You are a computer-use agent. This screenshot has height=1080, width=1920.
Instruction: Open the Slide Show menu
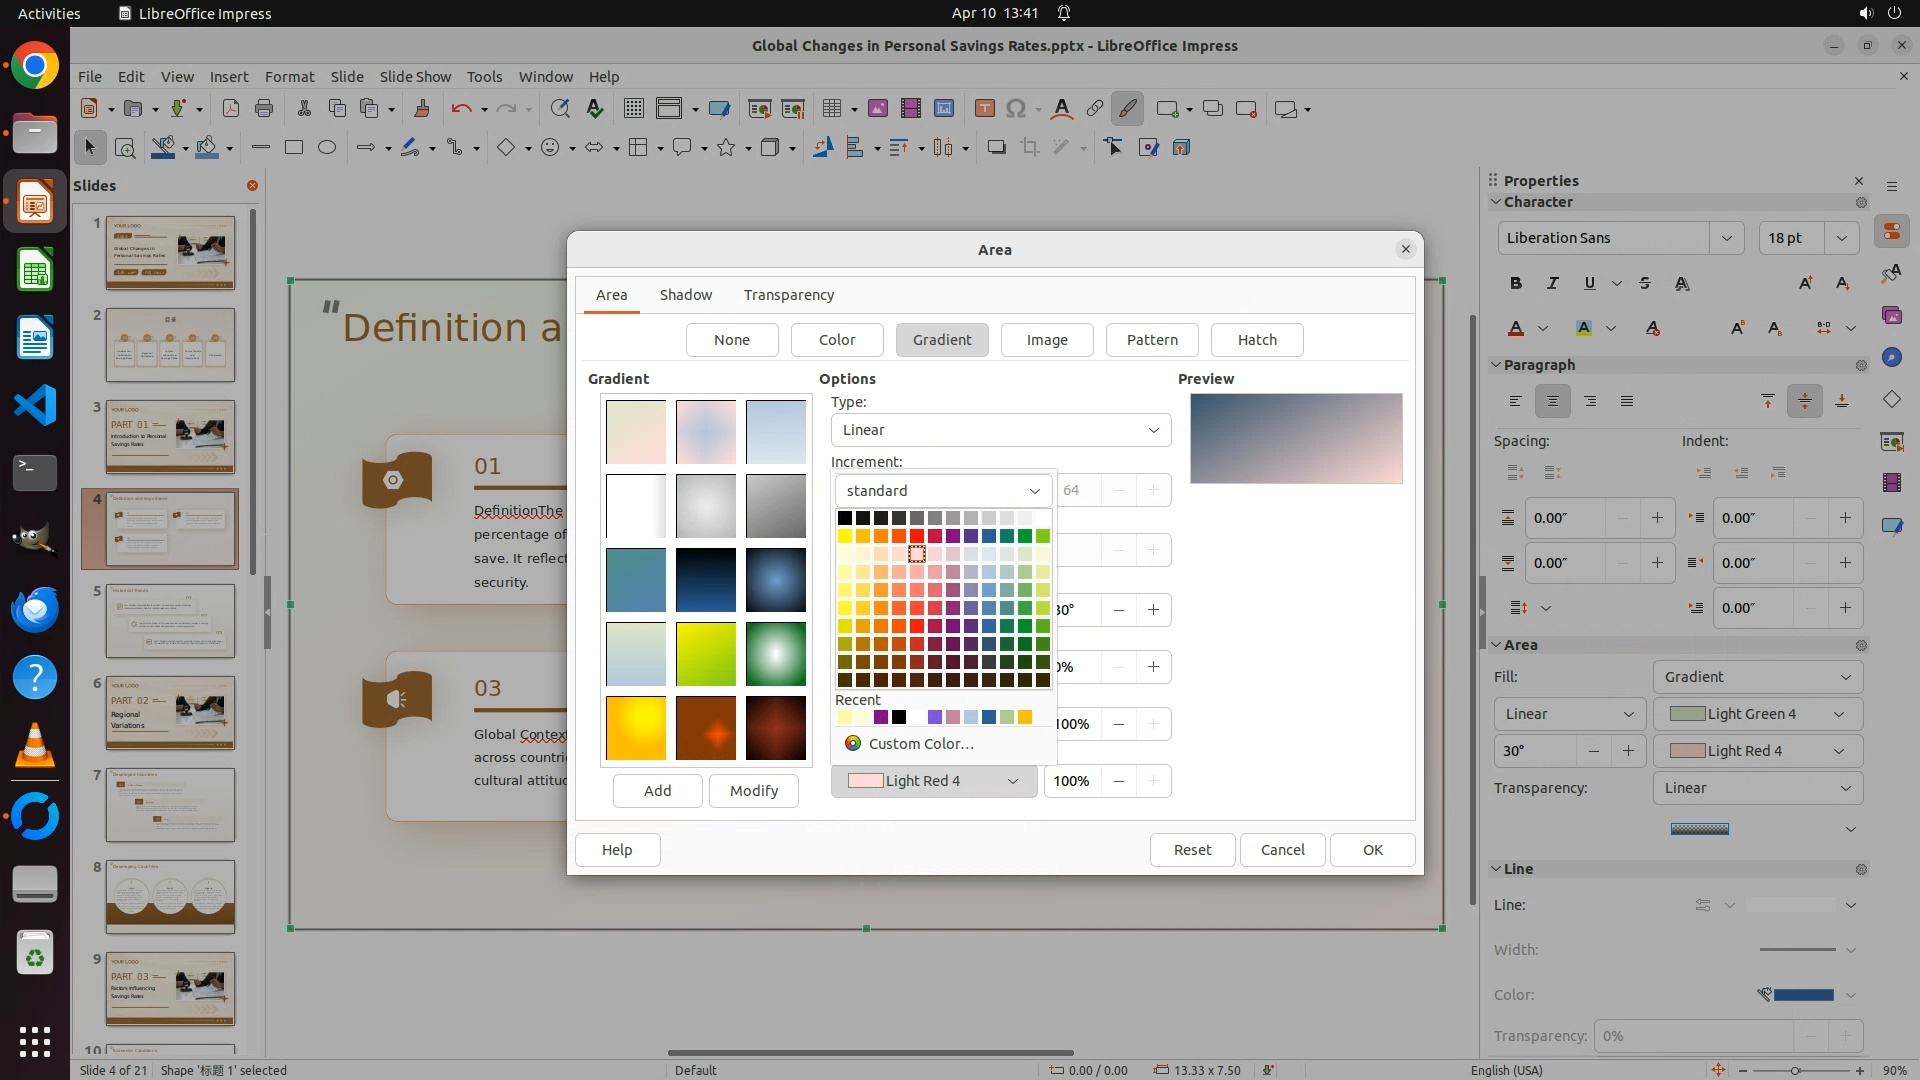point(415,76)
